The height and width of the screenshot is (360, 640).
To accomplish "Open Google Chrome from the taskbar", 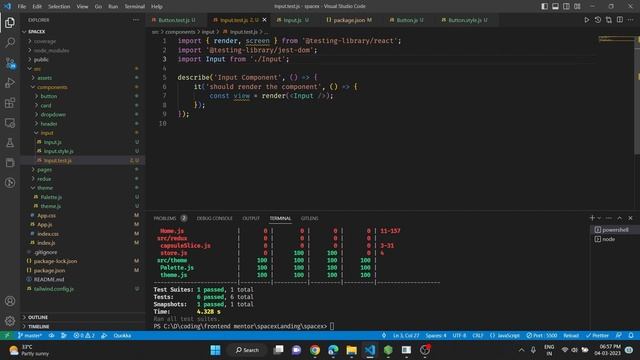I will [x=314, y=350].
